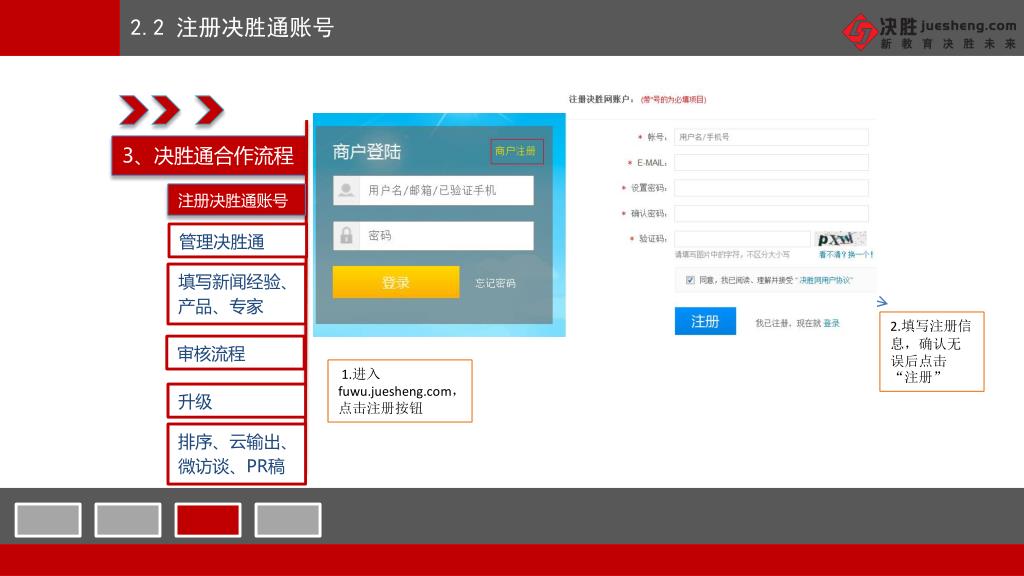This screenshot has width=1024, height=576.
Task: Click the fuwu.juesheng.com instruction text
Action: pyautogui.click(x=398, y=392)
